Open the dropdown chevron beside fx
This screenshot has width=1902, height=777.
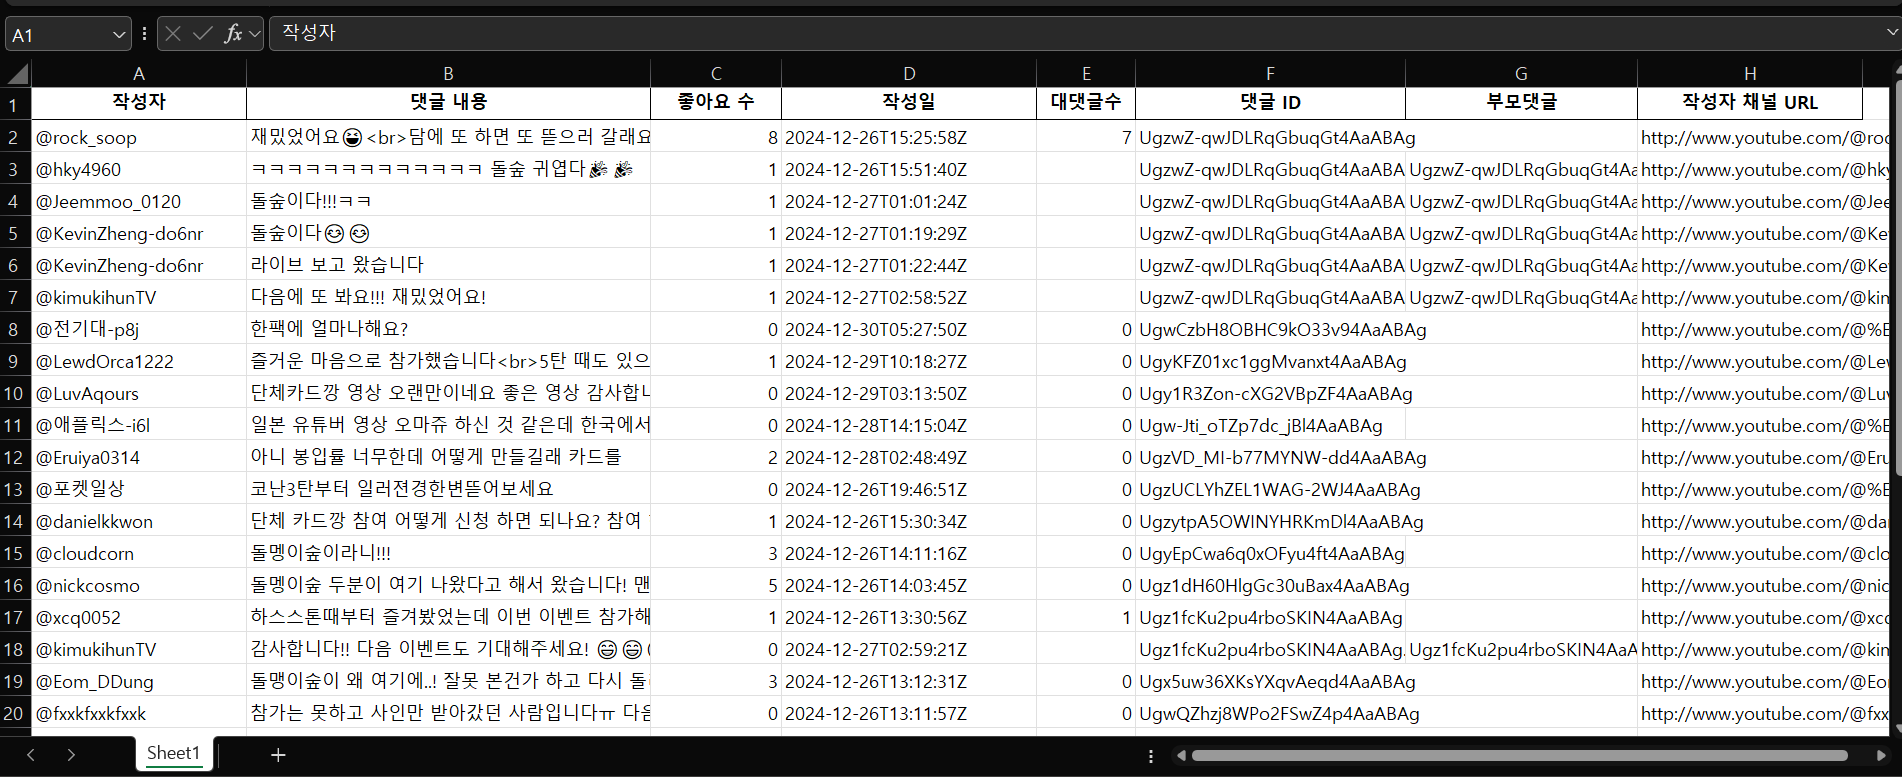click(x=255, y=34)
